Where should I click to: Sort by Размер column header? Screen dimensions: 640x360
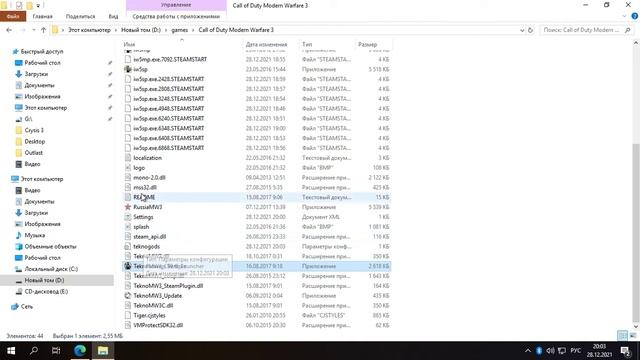click(367, 44)
